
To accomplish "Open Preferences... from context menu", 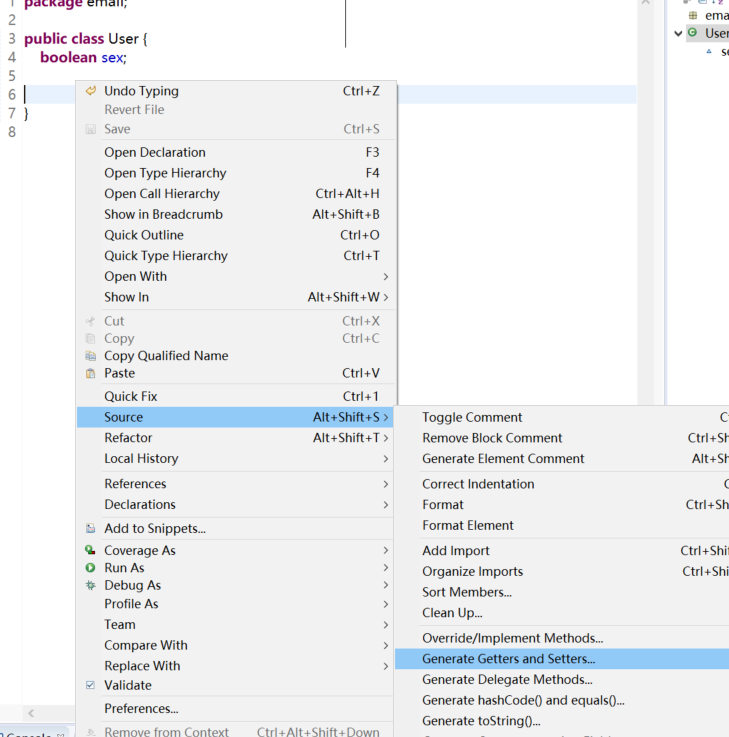I will tap(235, 708).
